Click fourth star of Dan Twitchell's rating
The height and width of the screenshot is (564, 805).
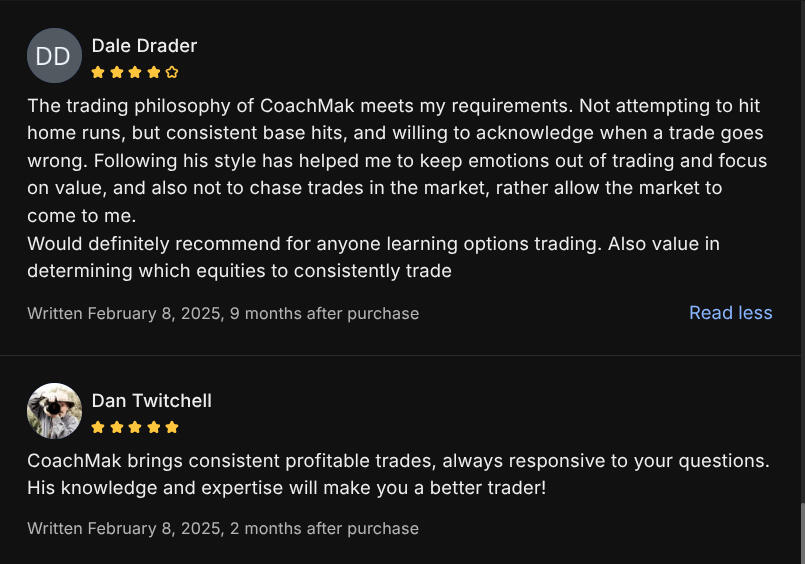click(153, 427)
